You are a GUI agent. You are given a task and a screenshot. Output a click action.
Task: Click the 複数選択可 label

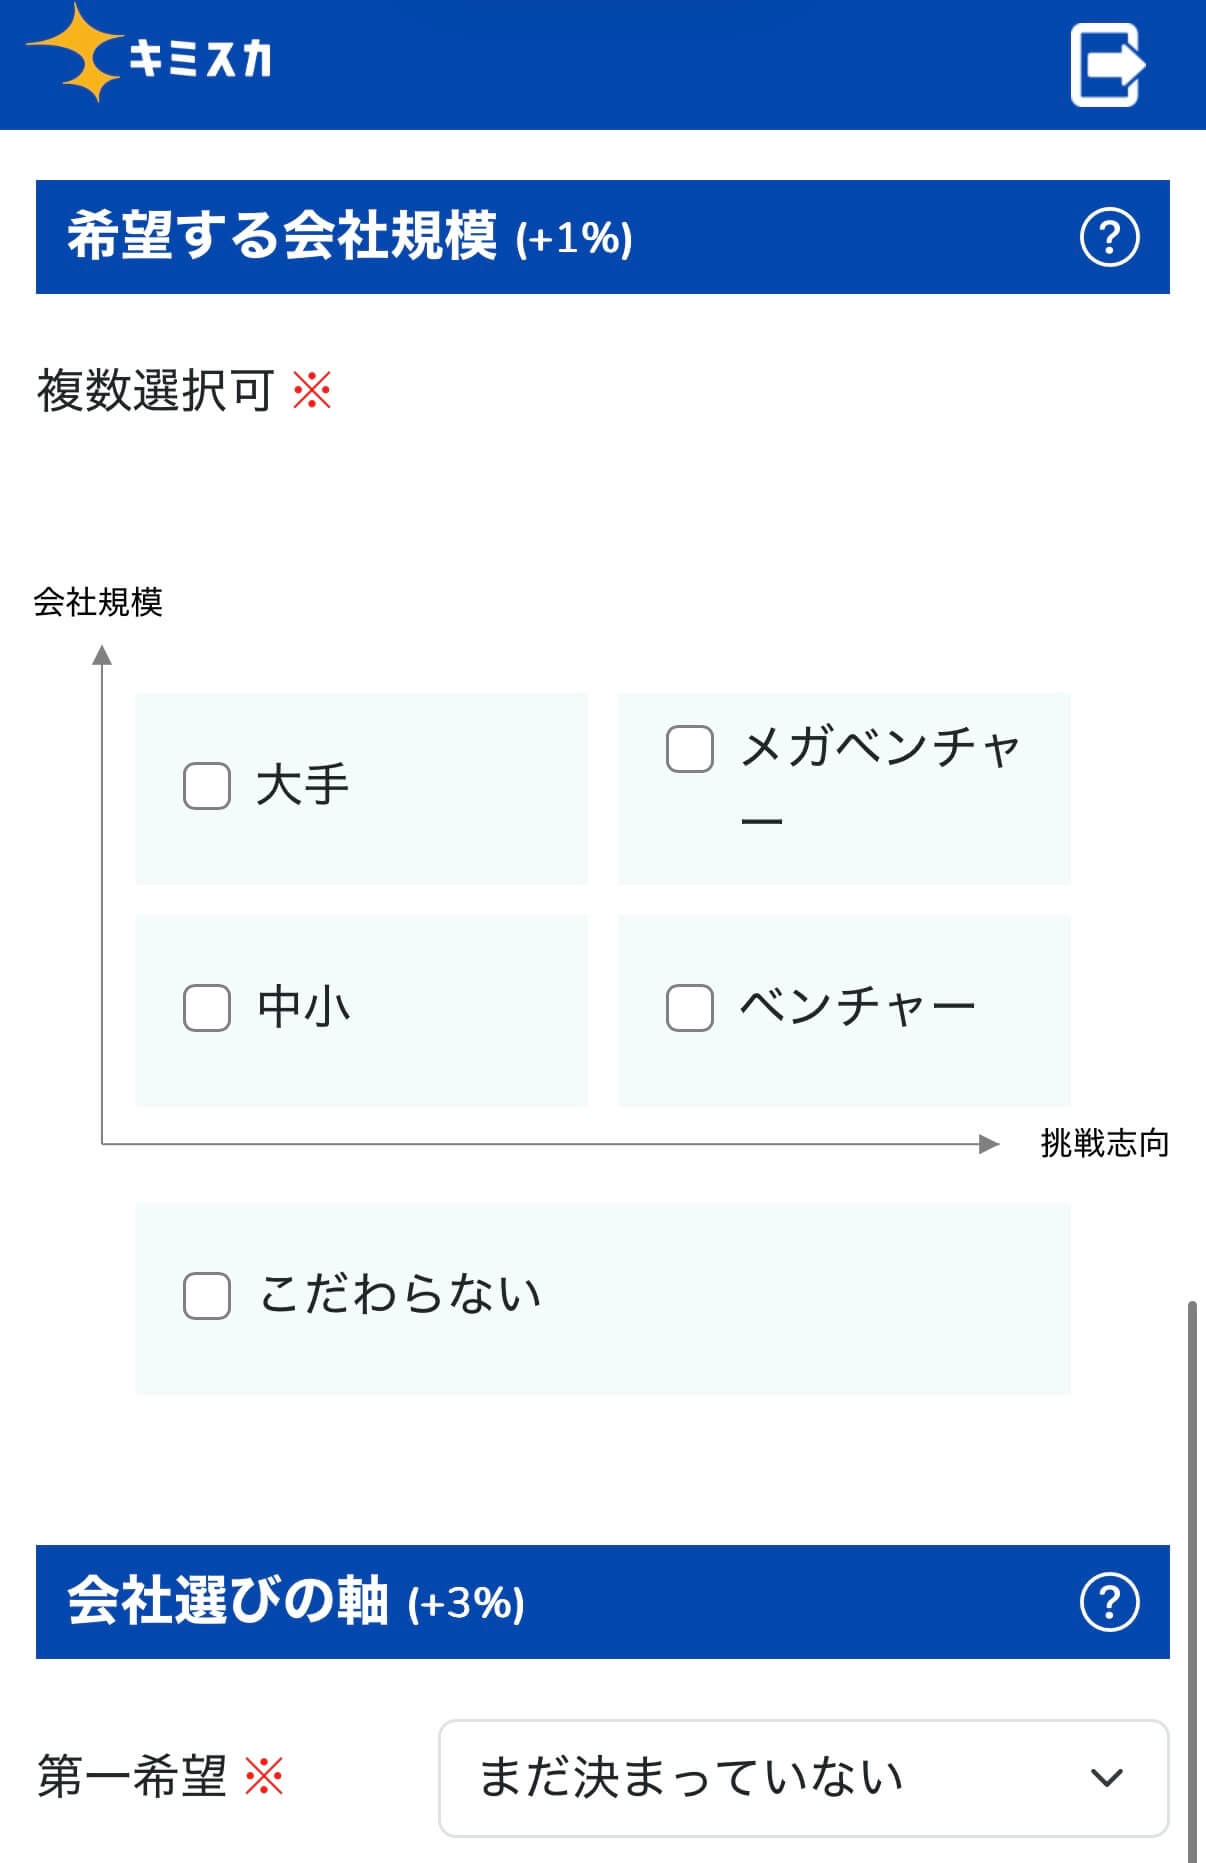pos(155,390)
